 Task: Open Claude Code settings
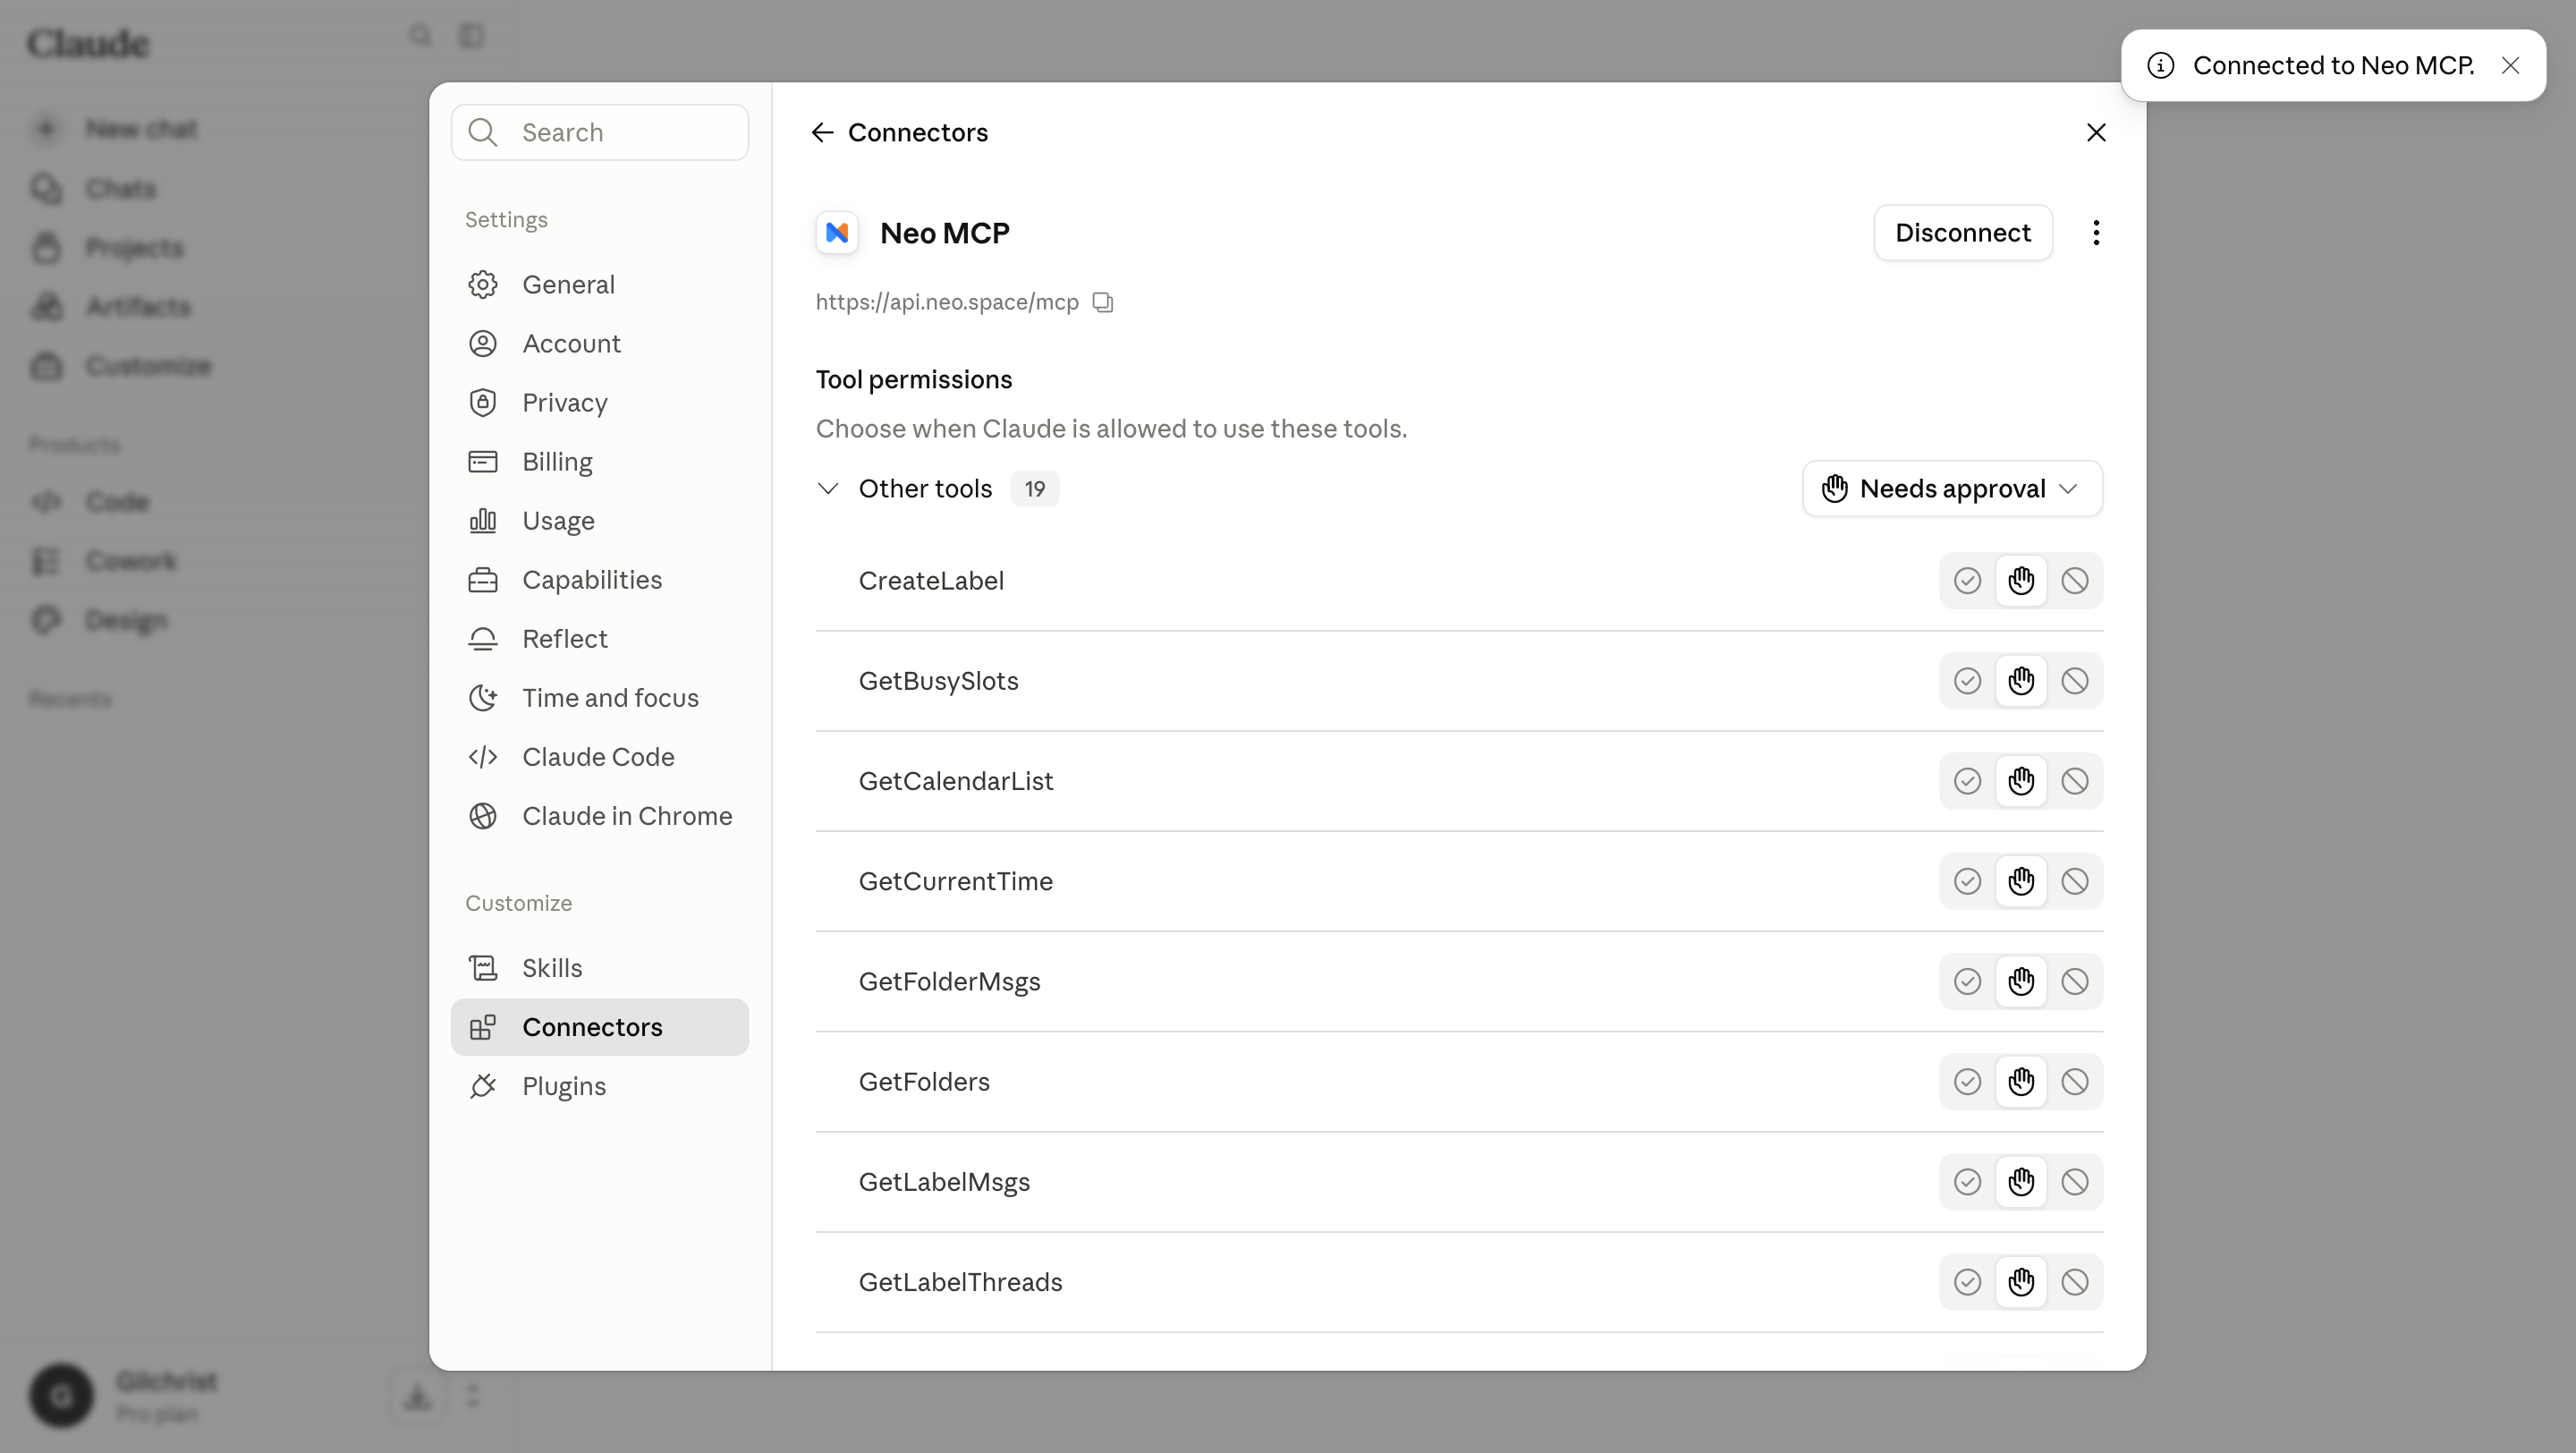600,757
